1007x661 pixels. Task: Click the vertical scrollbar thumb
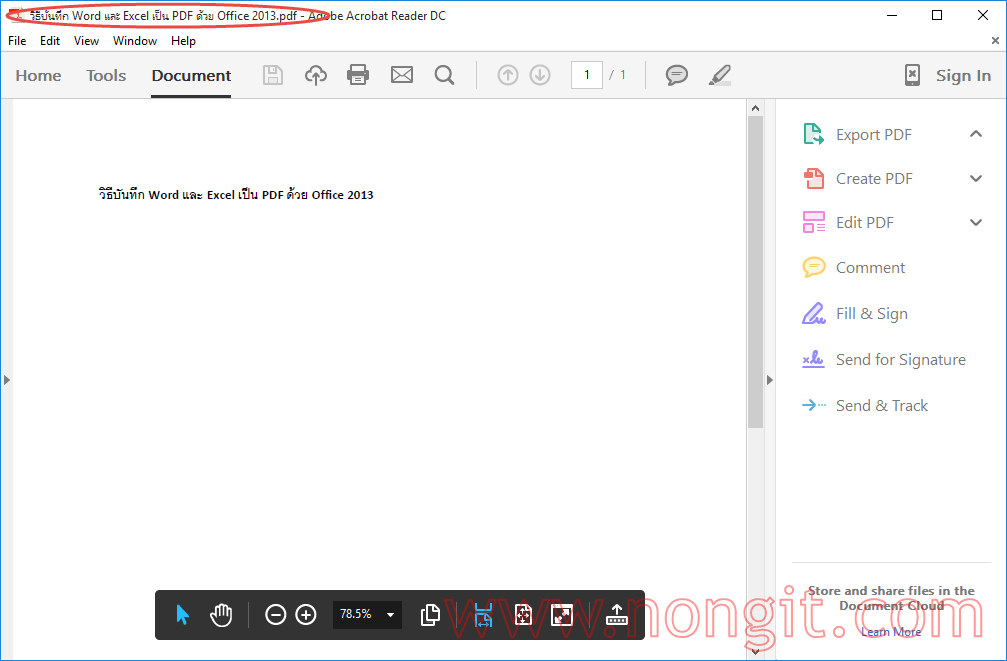(x=755, y=272)
